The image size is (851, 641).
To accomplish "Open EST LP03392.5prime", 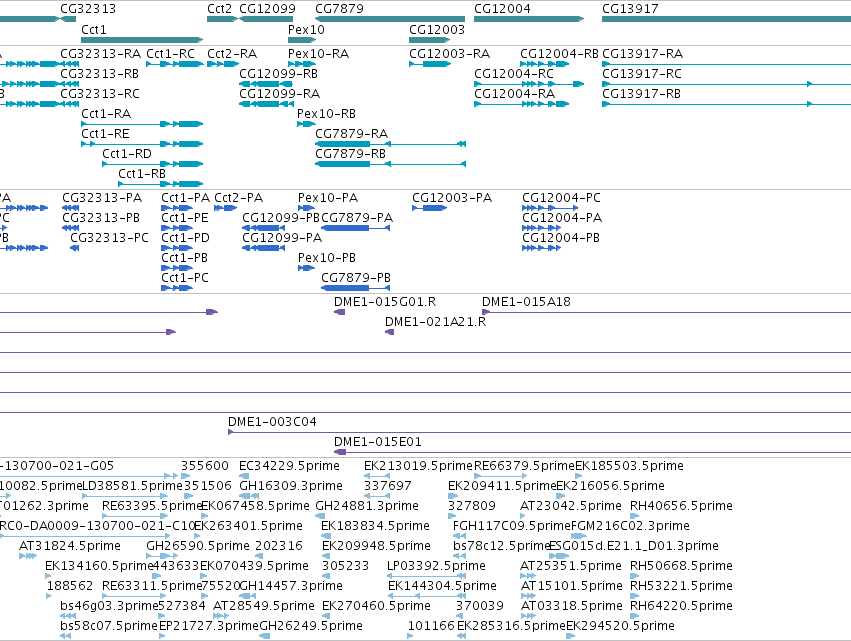I will point(436,566).
